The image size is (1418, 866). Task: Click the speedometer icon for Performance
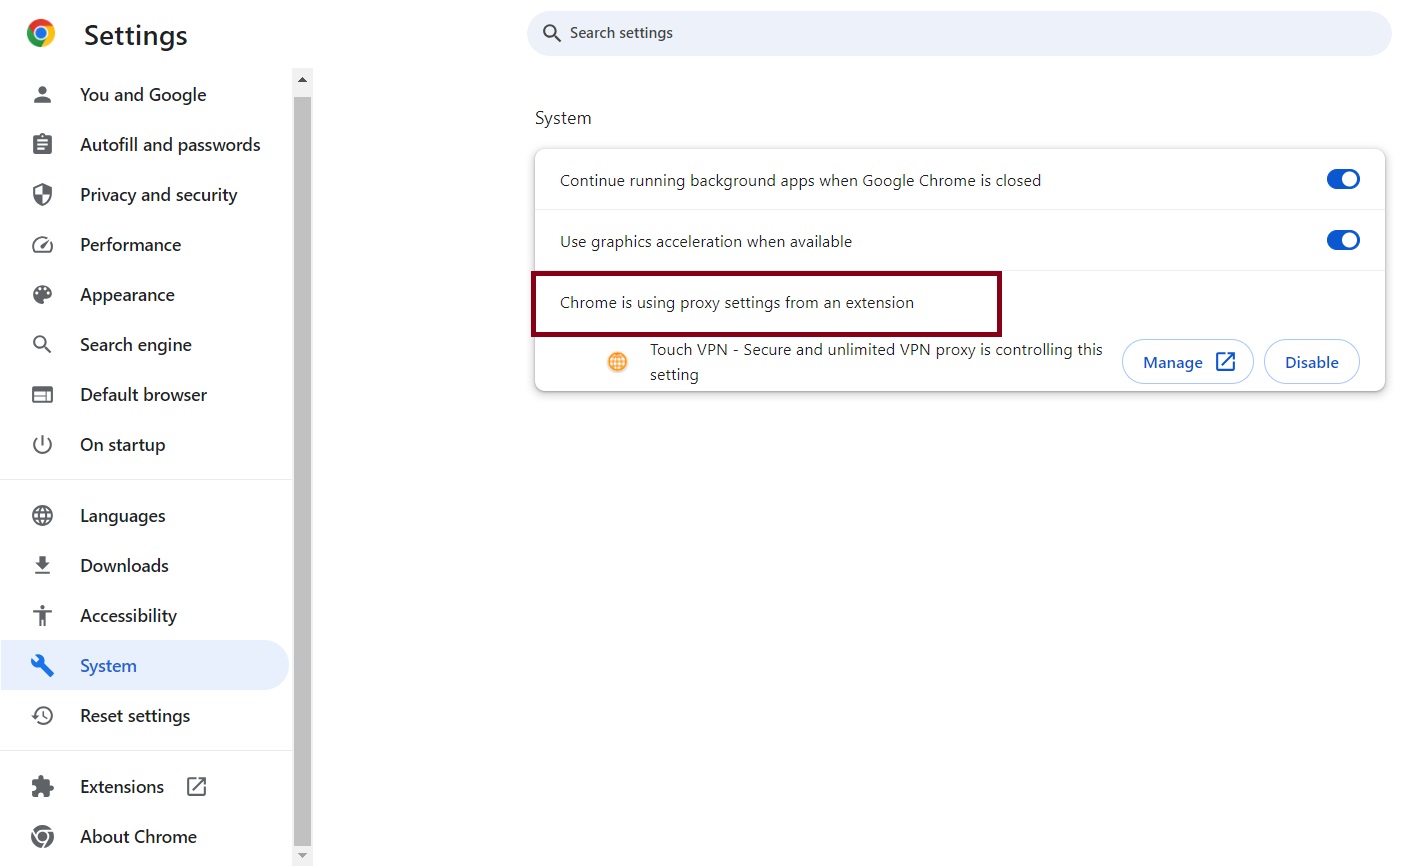pos(42,245)
